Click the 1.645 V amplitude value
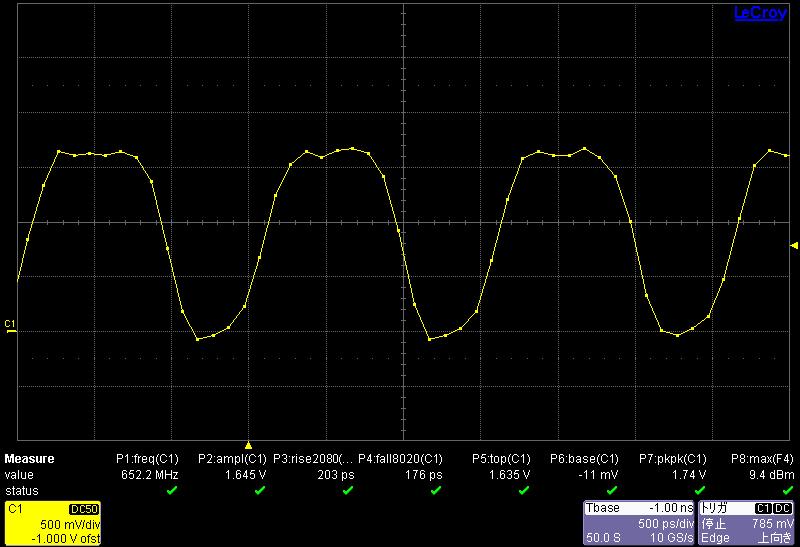Image resolution: width=800 pixels, height=547 pixels. 245,475
